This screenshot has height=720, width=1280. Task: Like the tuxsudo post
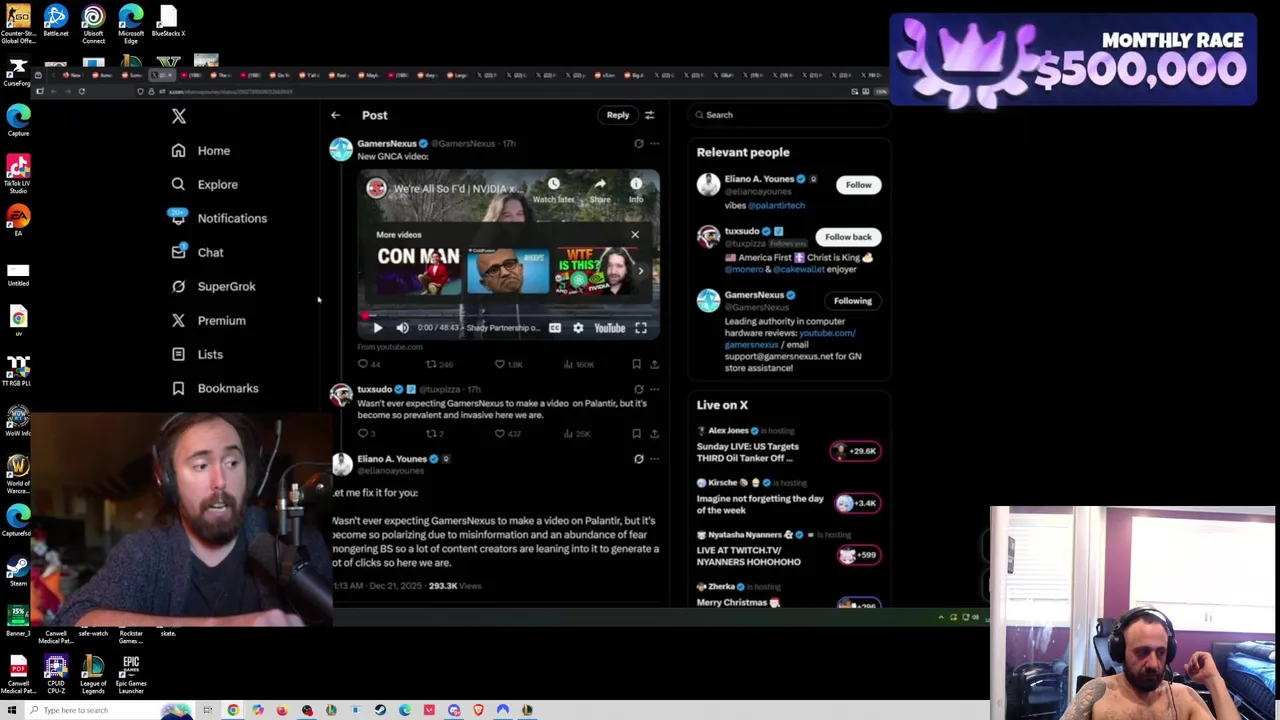[500, 434]
